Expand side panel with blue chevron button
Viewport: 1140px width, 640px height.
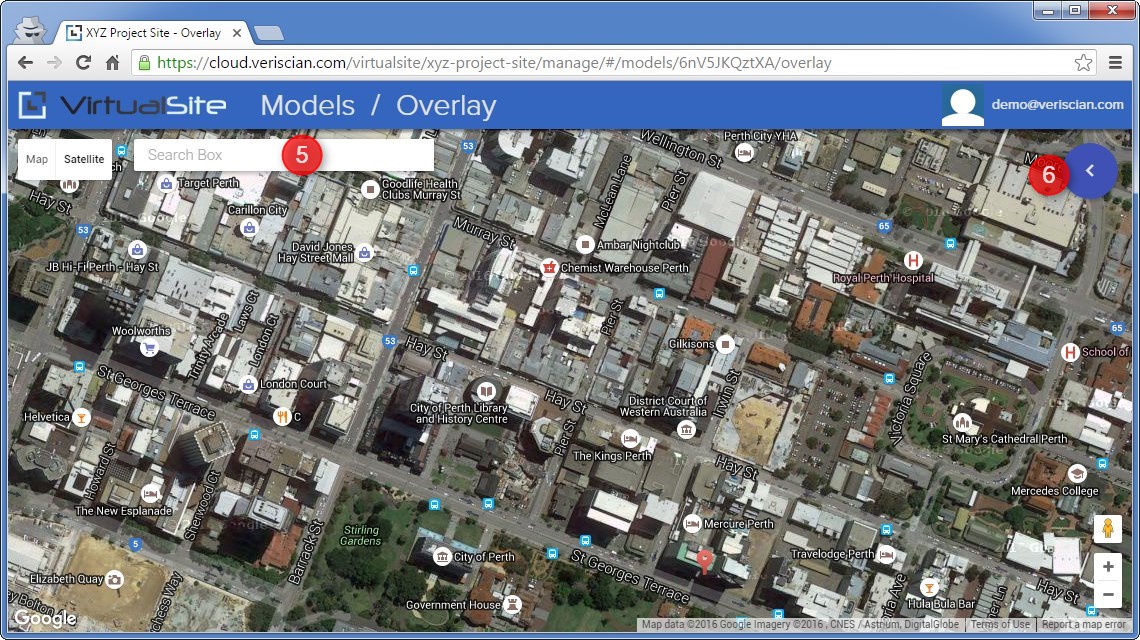1089,170
